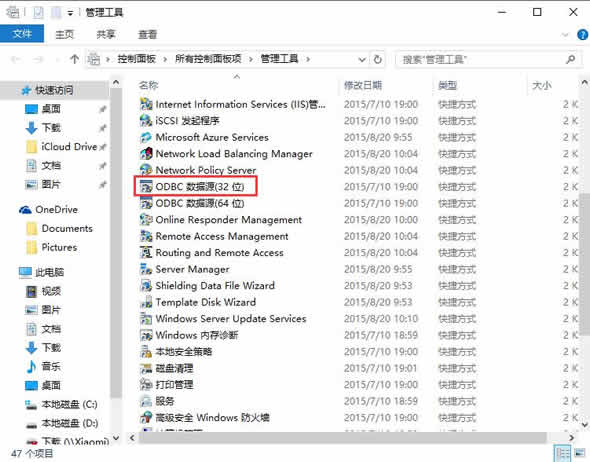Click the Network Load Balancing Manager icon
This screenshot has width=590, height=462.
click(x=146, y=153)
